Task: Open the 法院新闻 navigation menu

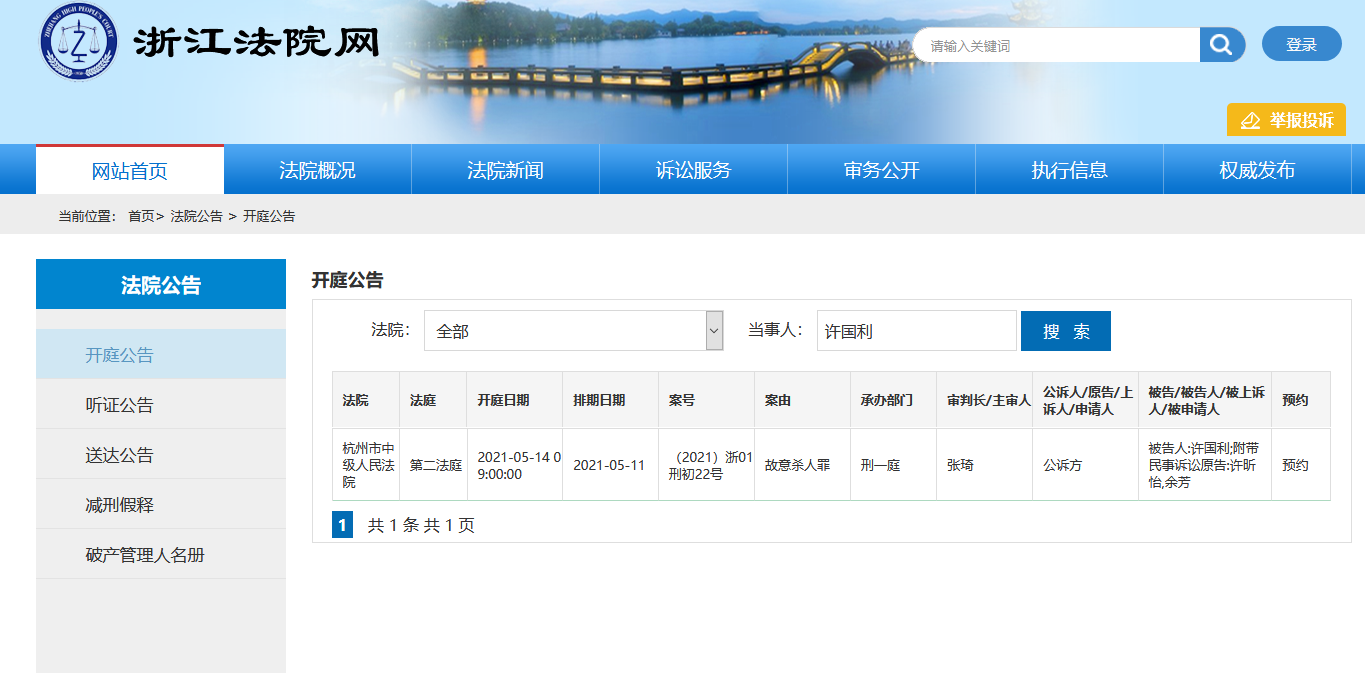Action: tap(505, 170)
